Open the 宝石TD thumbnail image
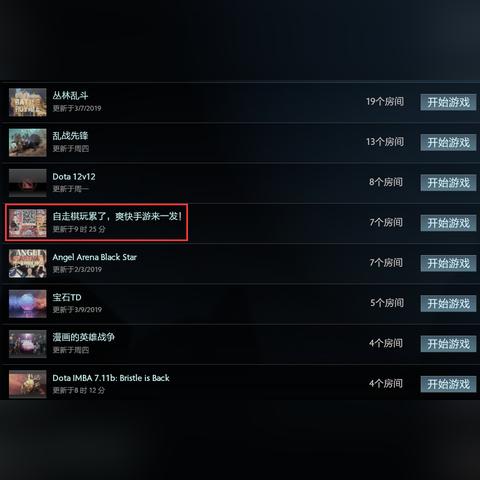 pos(28,304)
